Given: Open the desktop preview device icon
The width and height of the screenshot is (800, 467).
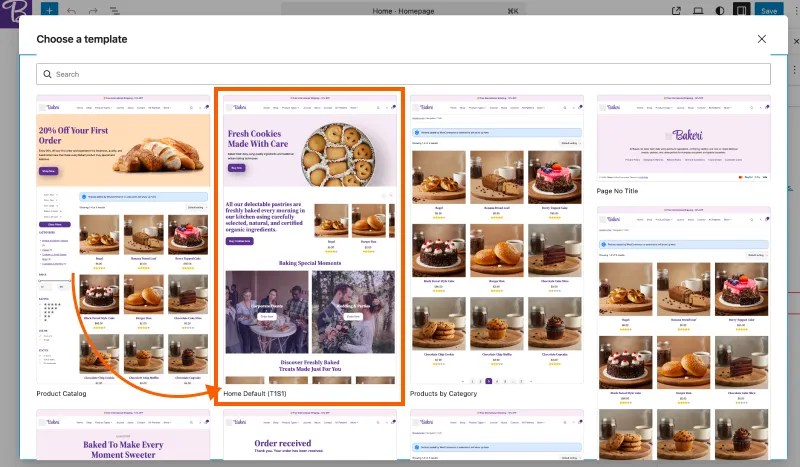Looking at the screenshot, I should [698, 11].
